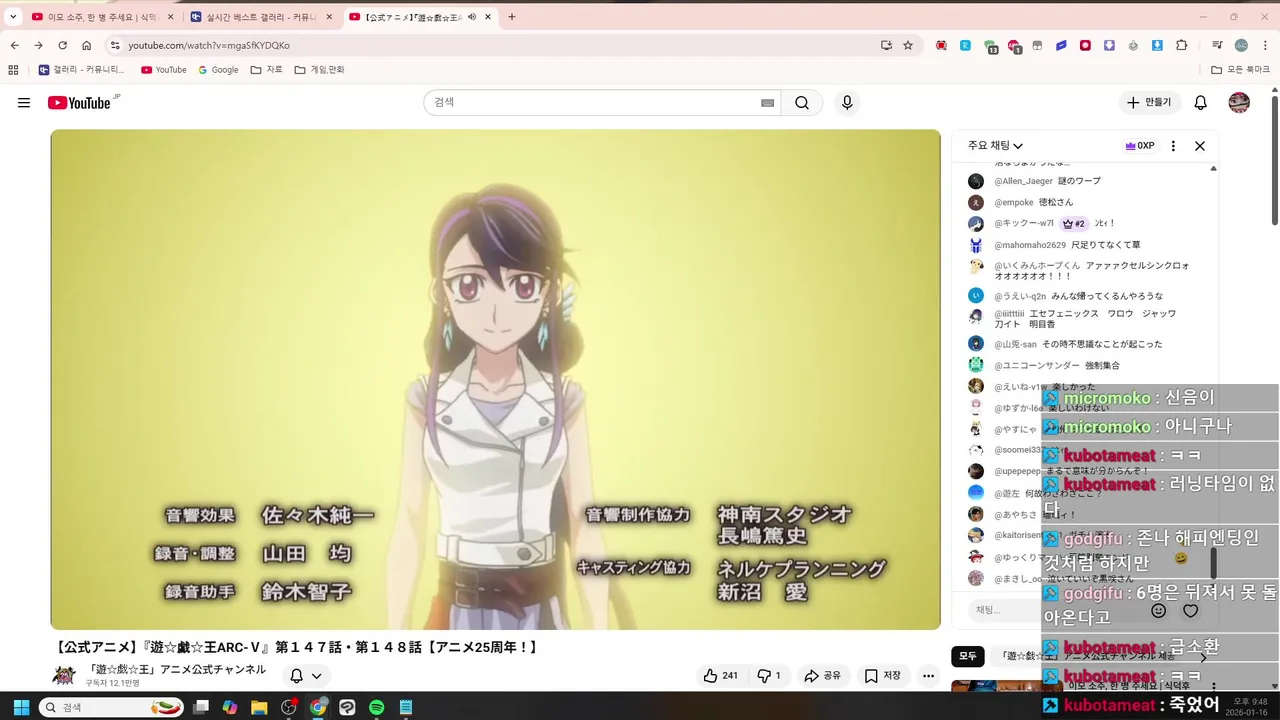The image size is (1280, 720).
Task: Reload the current page
Action: (x=62, y=45)
